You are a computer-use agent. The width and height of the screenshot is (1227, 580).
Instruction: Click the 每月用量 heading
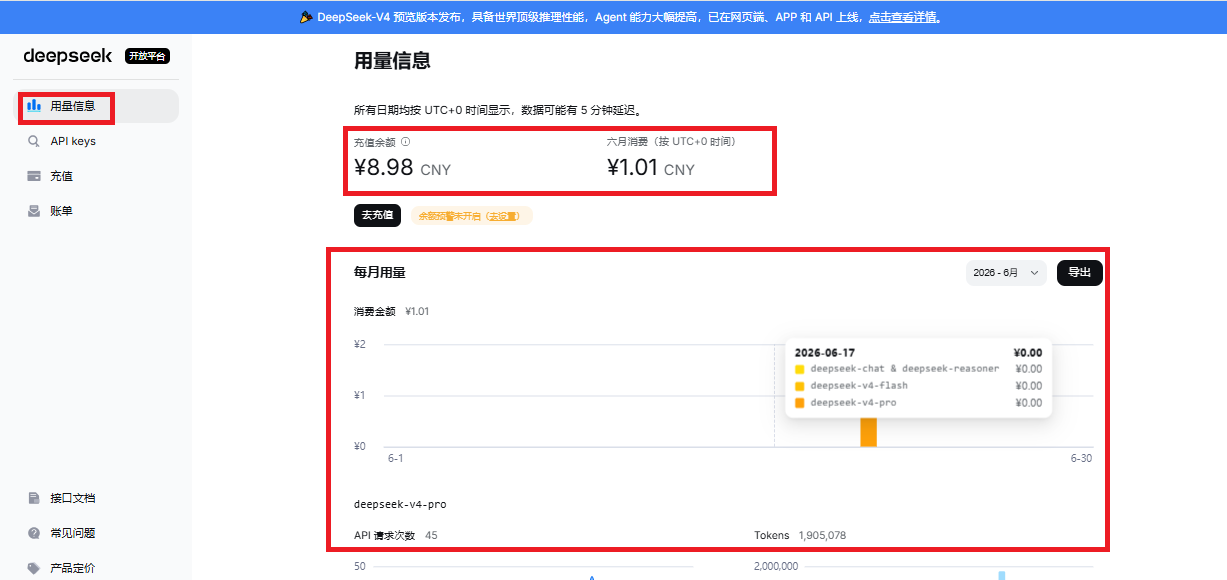coord(380,272)
